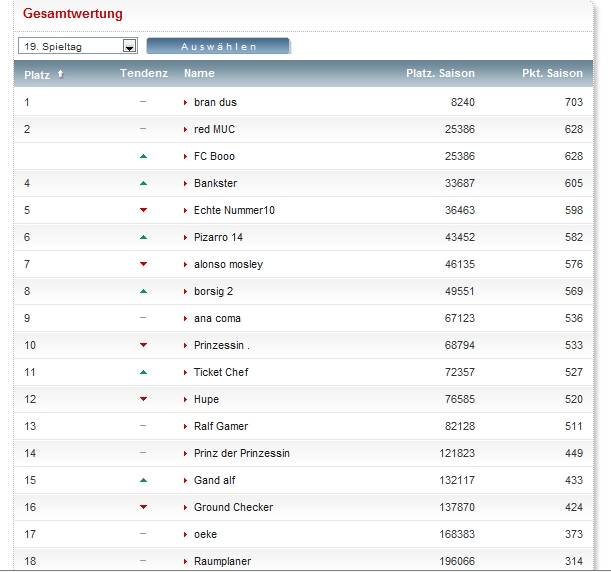Open the Pizarro 14 link
This screenshot has height=572, width=611.
click(x=218, y=237)
